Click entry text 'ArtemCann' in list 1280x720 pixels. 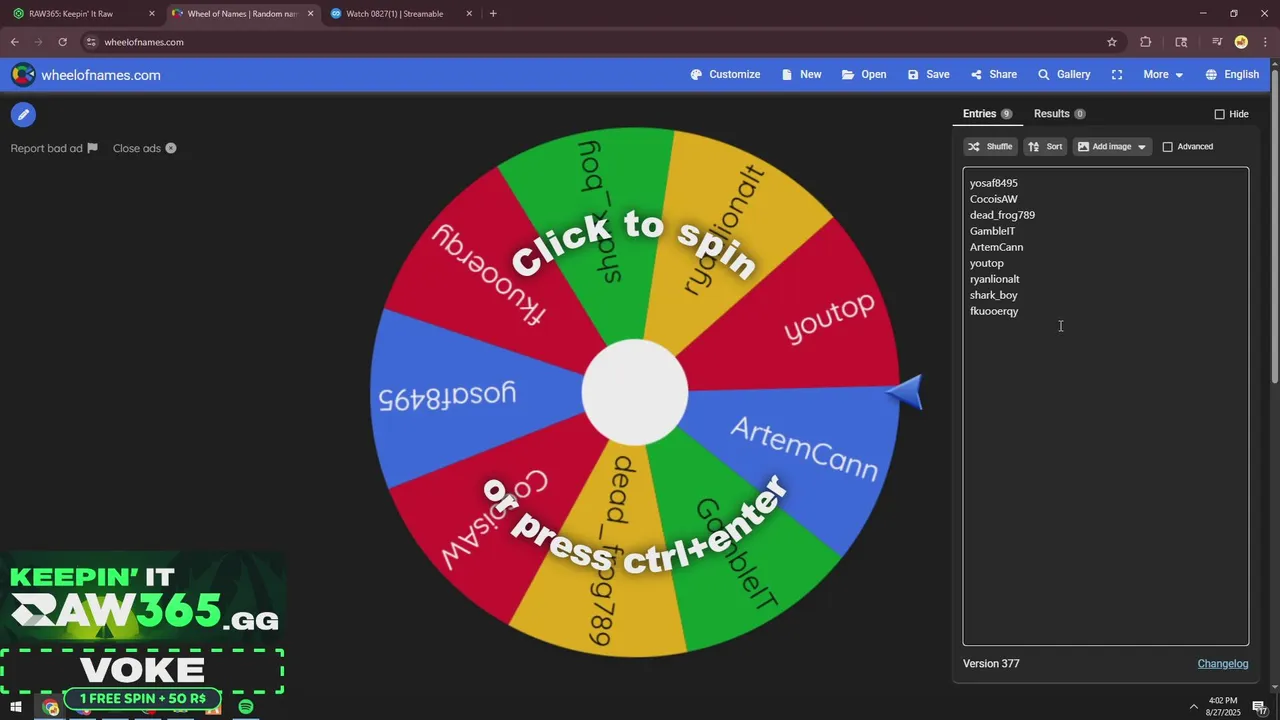click(x=996, y=247)
